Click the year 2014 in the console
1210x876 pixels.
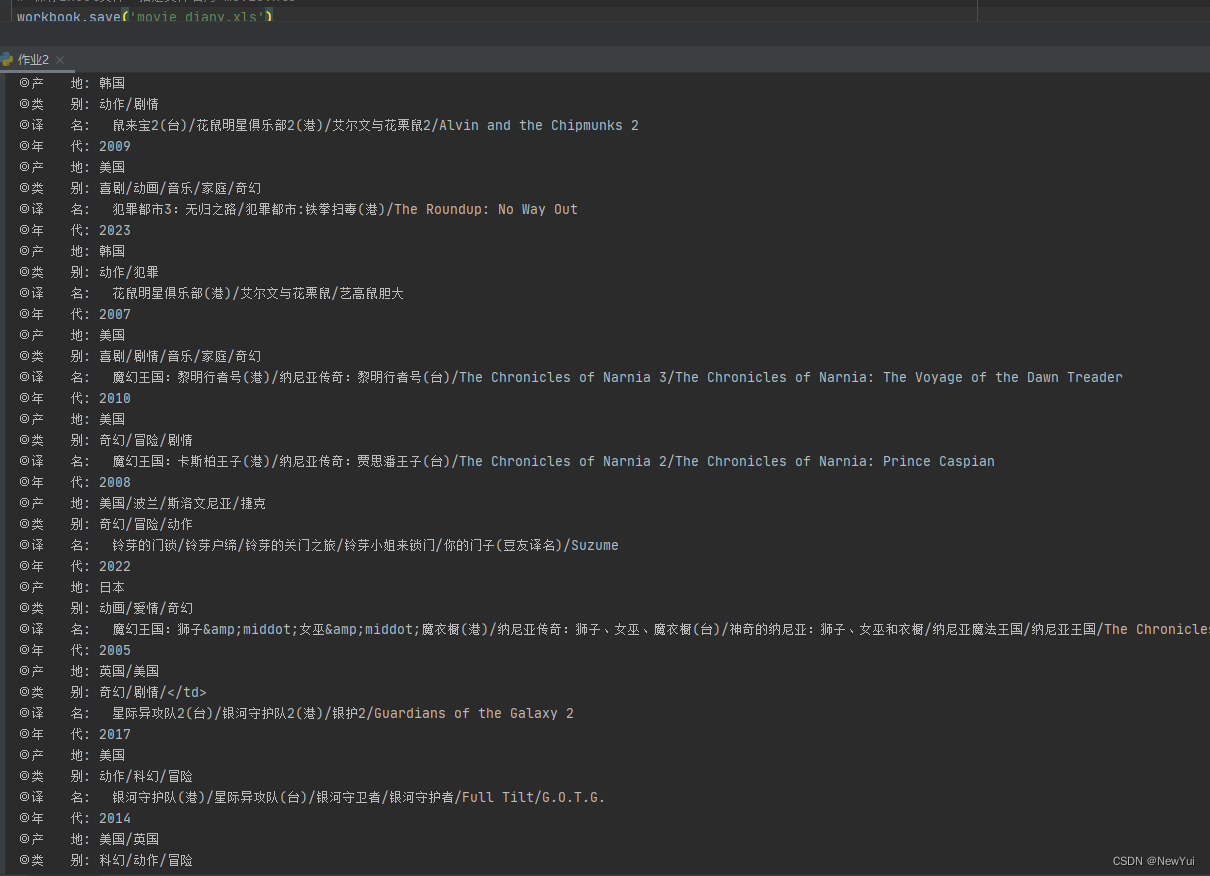pos(114,817)
